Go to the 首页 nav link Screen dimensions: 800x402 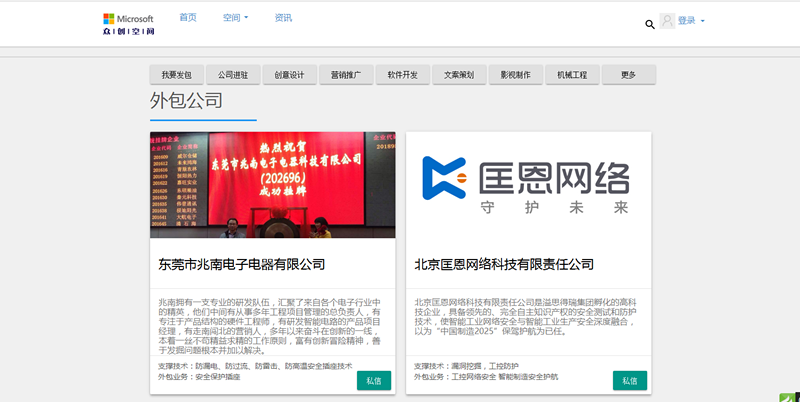(x=188, y=18)
